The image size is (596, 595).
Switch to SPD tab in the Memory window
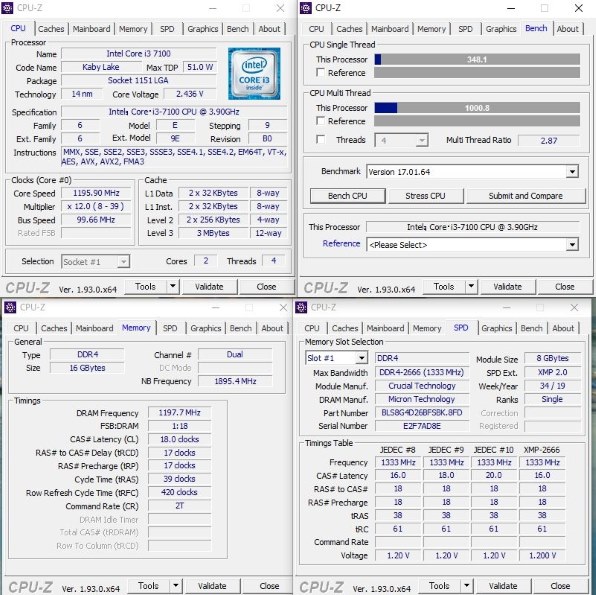[x=170, y=328]
